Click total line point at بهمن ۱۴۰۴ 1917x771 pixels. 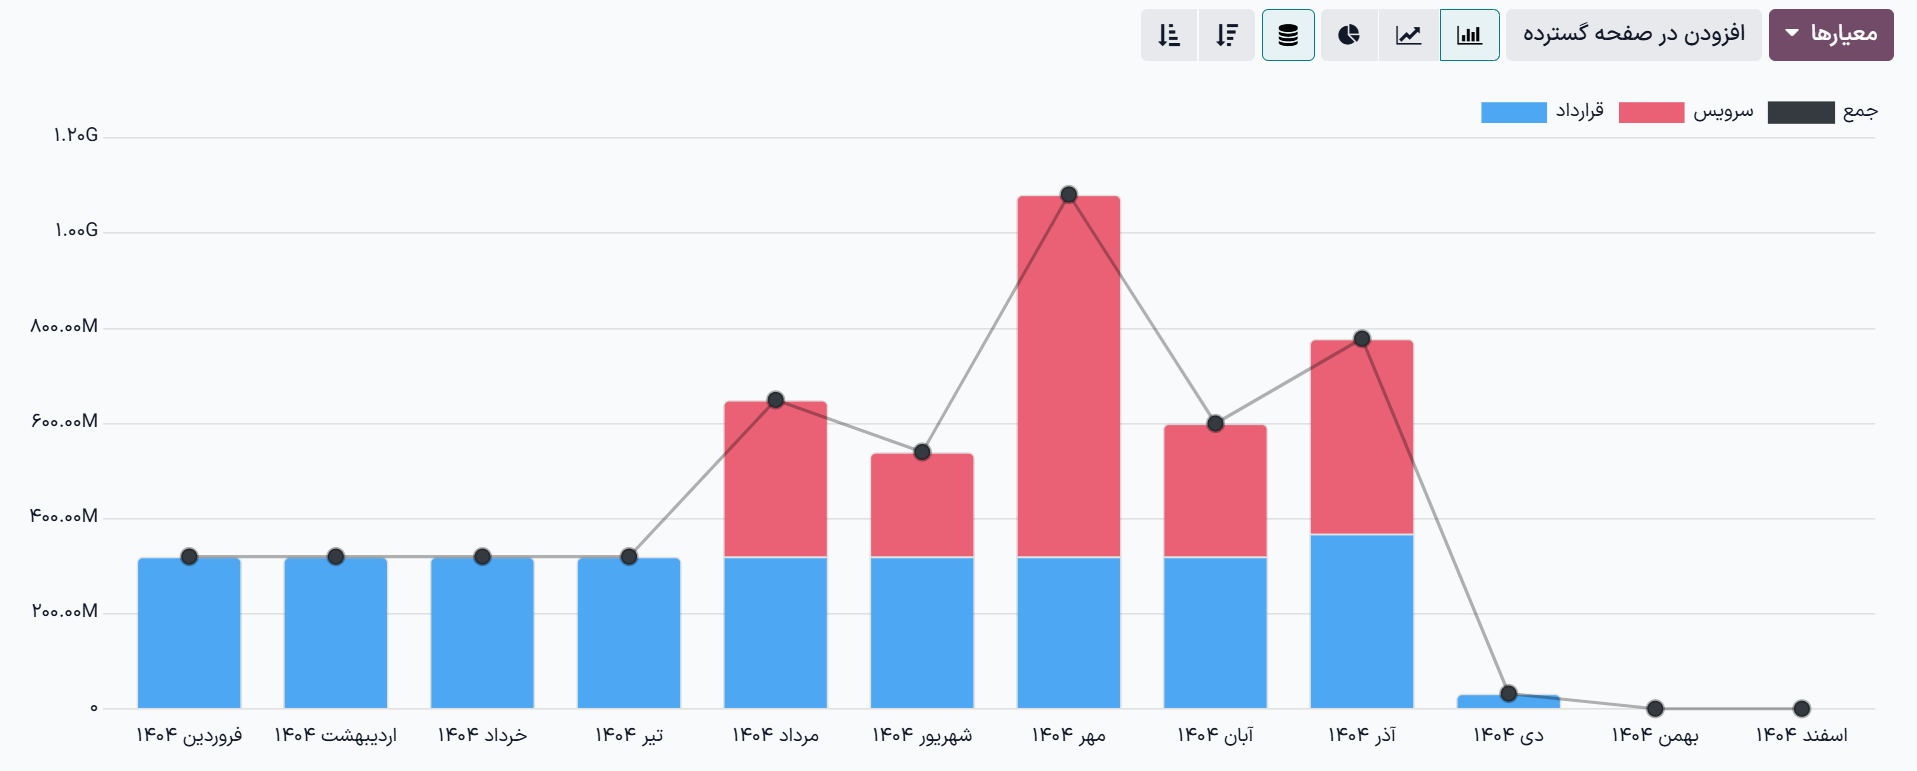[x=1655, y=709]
